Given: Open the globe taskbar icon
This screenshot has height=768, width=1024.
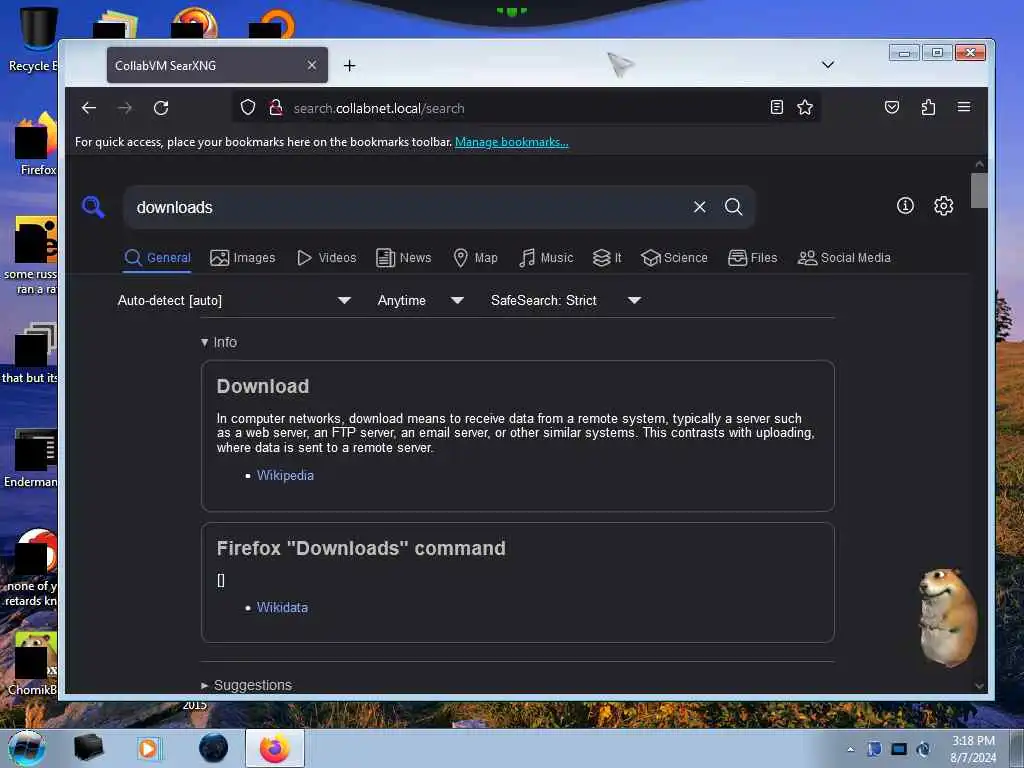Looking at the screenshot, I should tap(213, 748).
